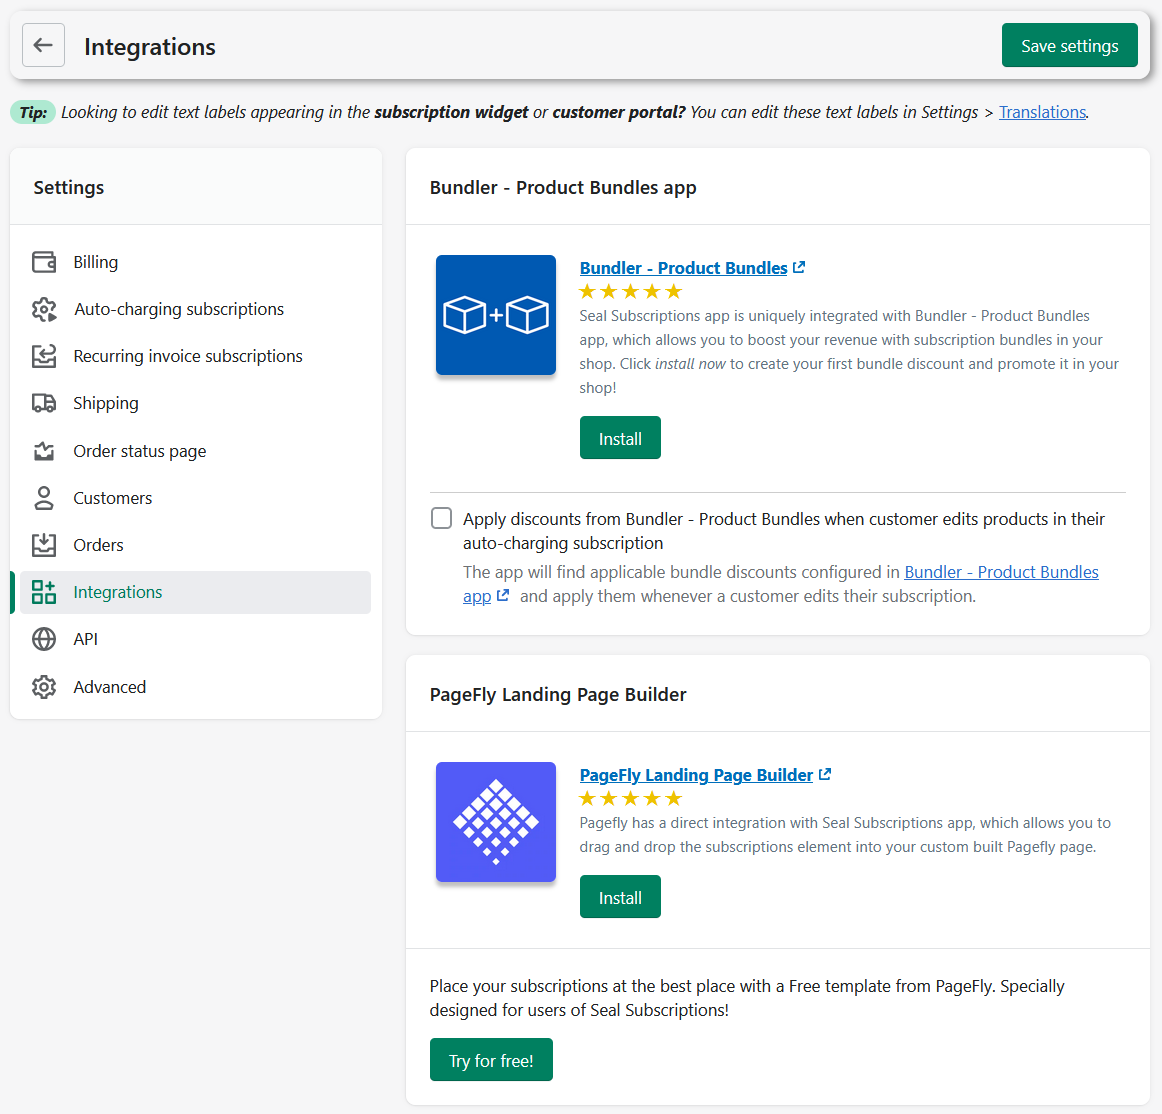Click the API globe icon
Image resolution: width=1162 pixels, height=1114 pixels.
[x=44, y=639]
